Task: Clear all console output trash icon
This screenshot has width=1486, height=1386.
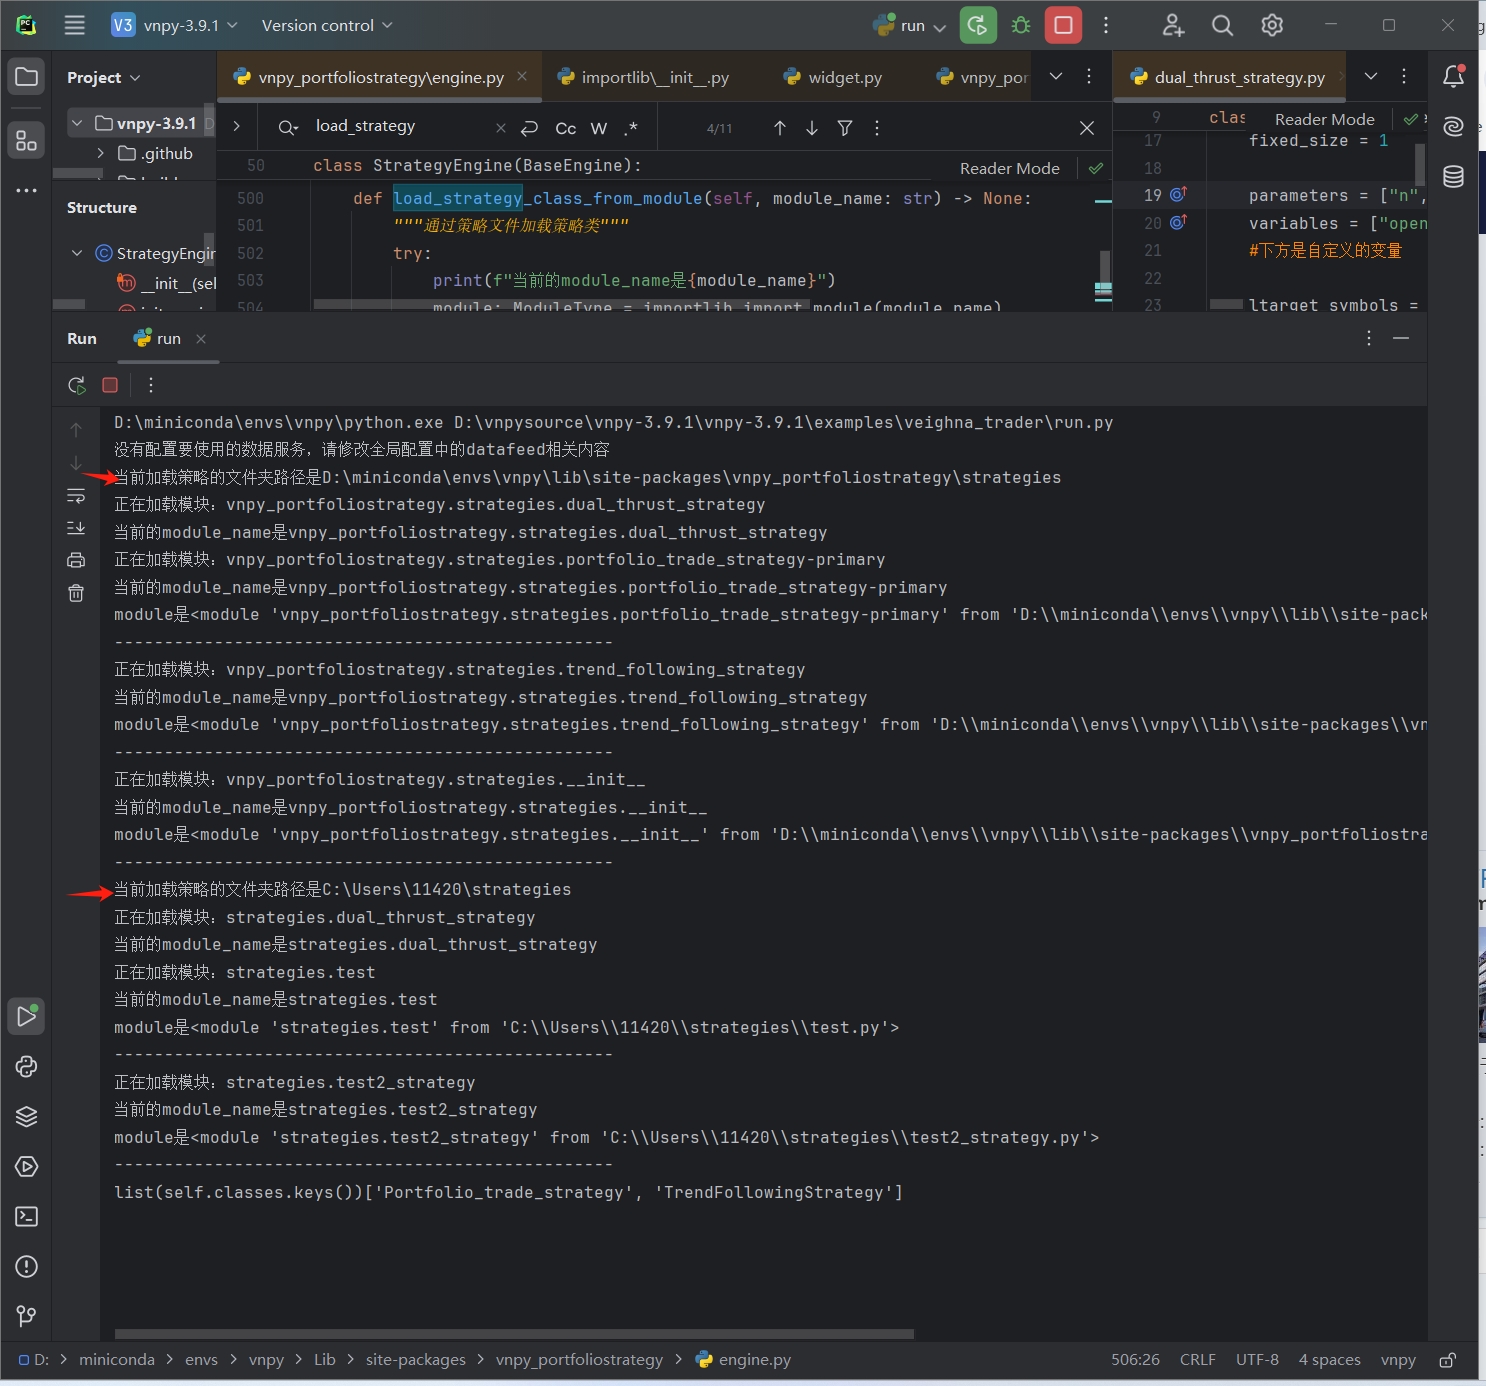Action: click(76, 593)
